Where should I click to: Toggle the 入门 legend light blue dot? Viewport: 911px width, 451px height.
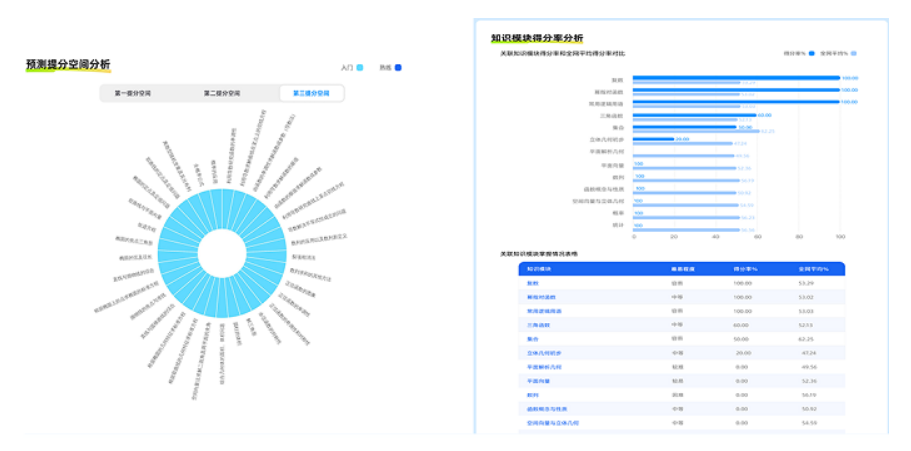[x=360, y=68]
